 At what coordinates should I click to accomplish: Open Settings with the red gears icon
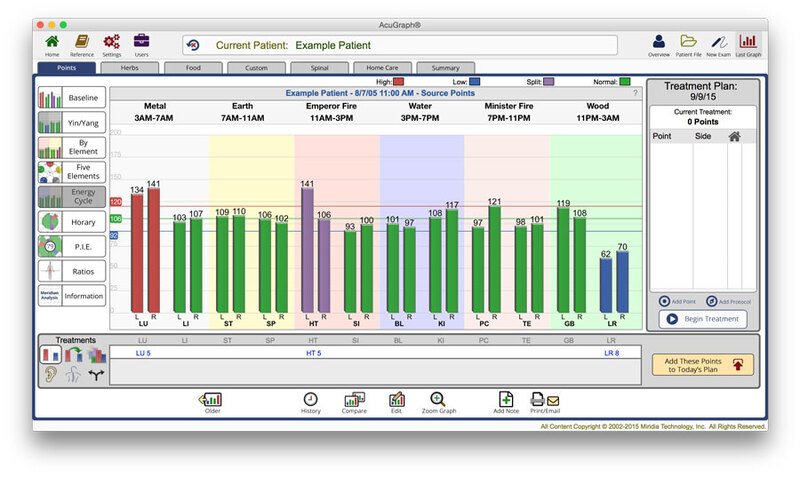coord(111,43)
